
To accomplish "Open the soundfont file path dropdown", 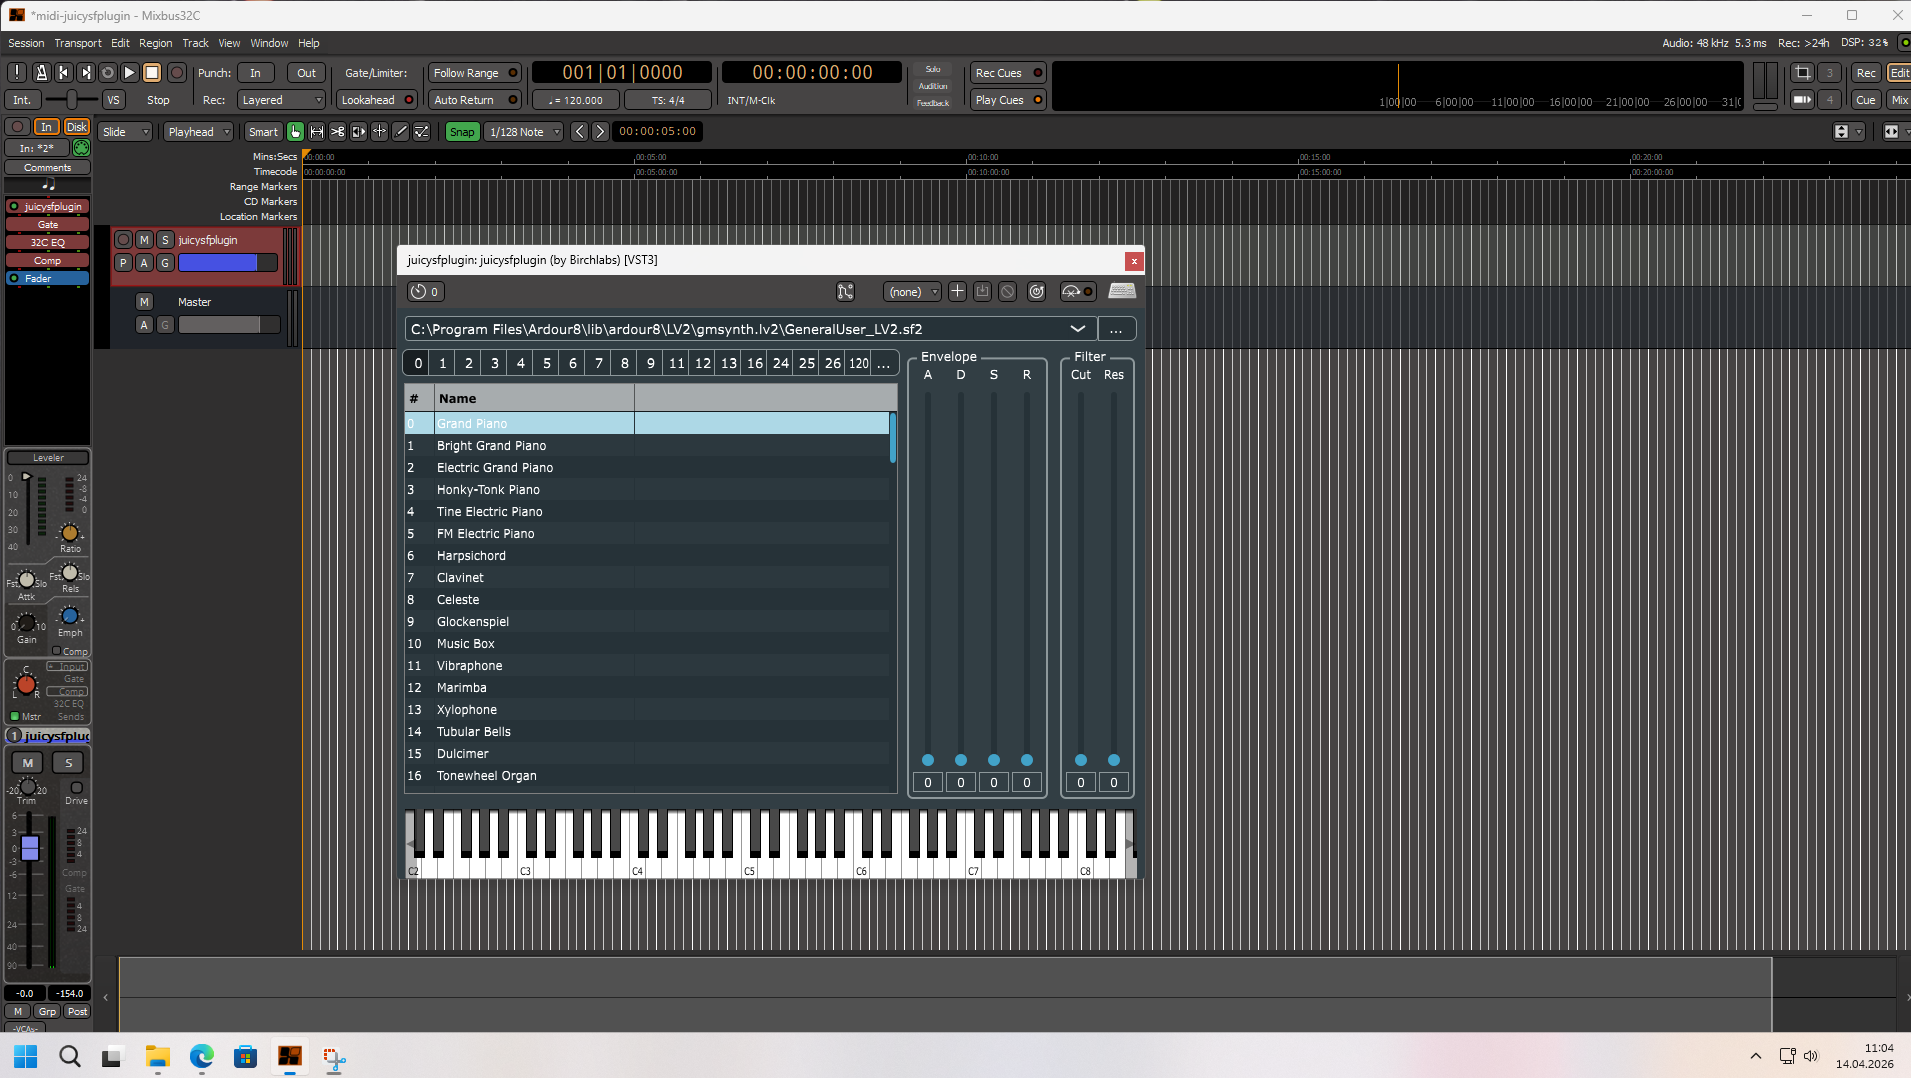I will [x=1077, y=329].
